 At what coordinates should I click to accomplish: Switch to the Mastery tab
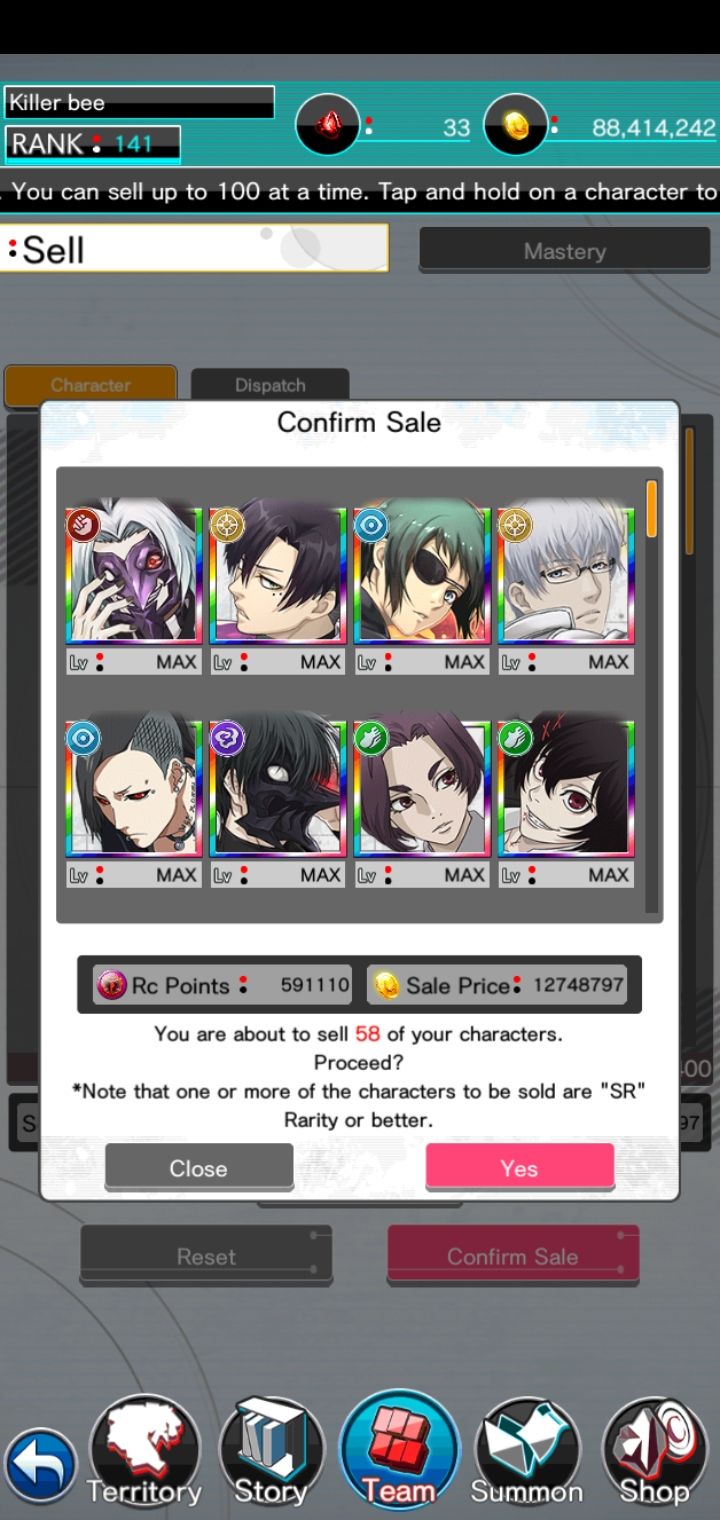pos(565,251)
